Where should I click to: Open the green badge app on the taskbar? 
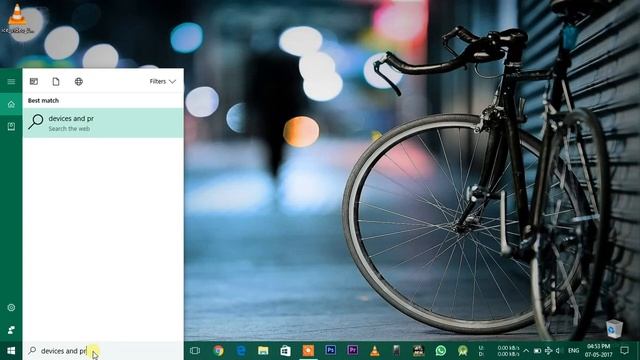pos(463,351)
